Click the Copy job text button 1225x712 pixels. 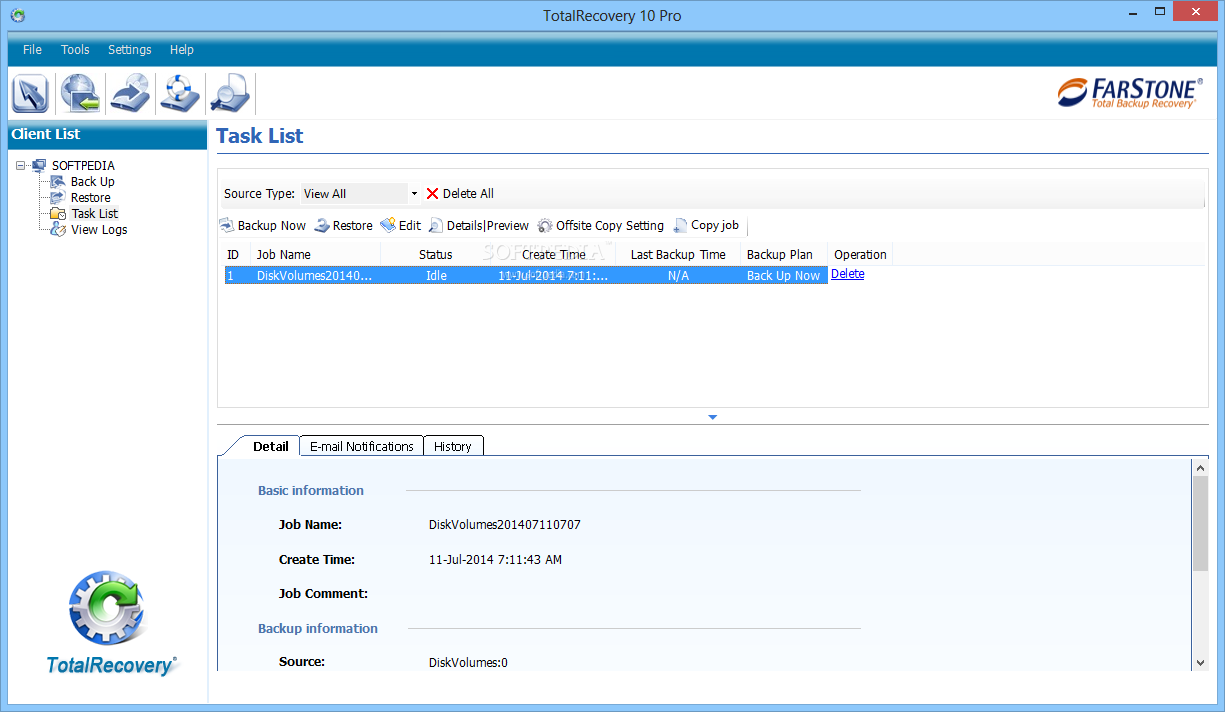click(x=715, y=225)
